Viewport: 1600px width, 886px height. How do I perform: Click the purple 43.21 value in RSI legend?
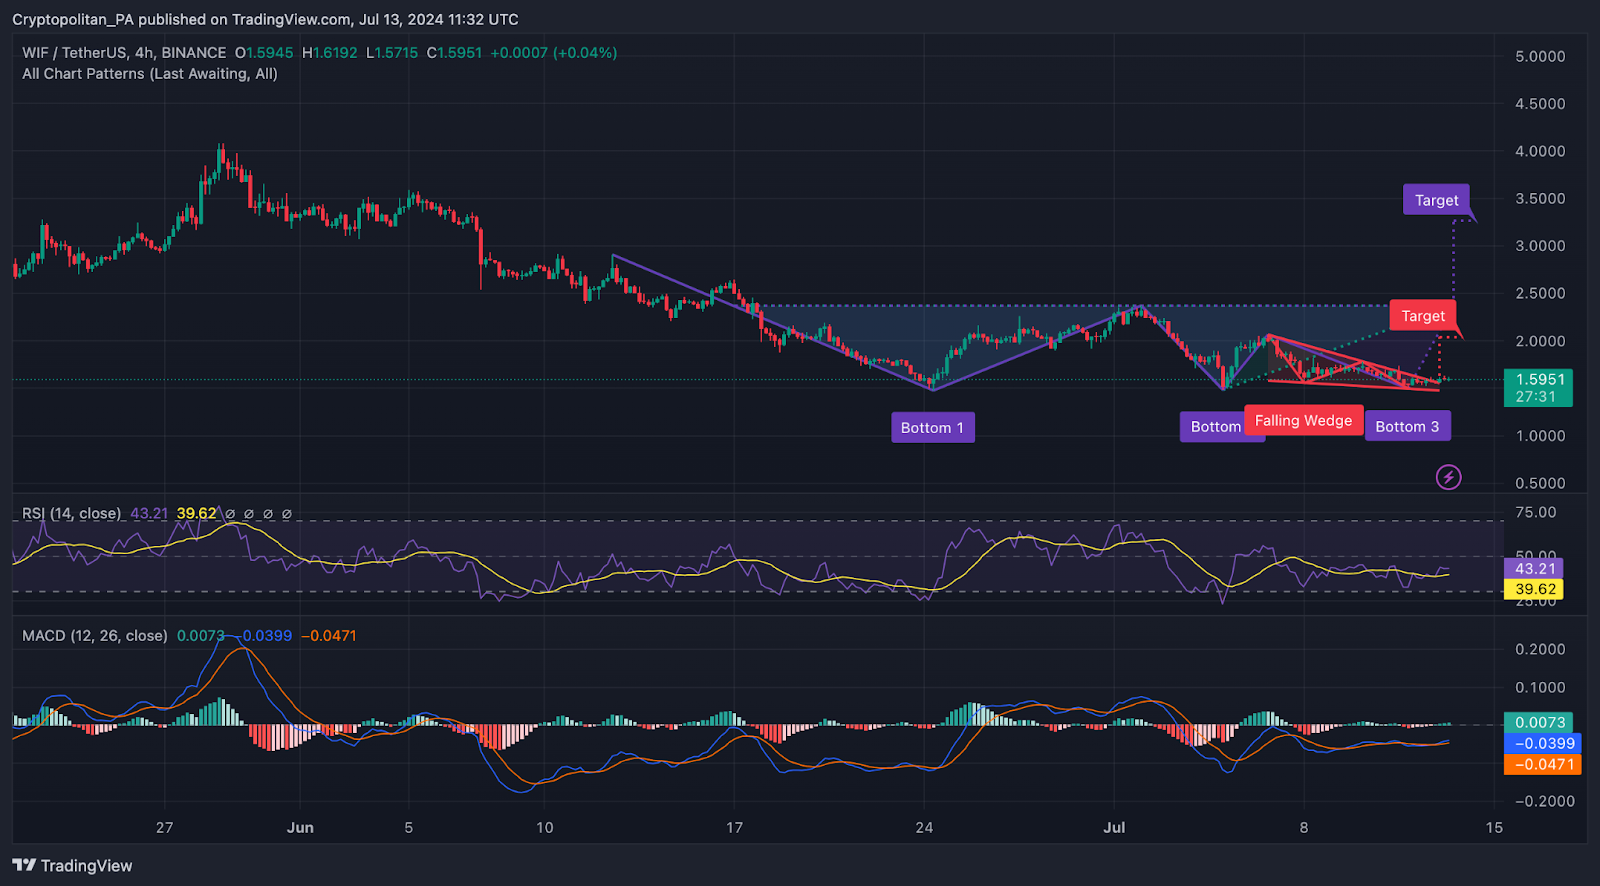[149, 514]
